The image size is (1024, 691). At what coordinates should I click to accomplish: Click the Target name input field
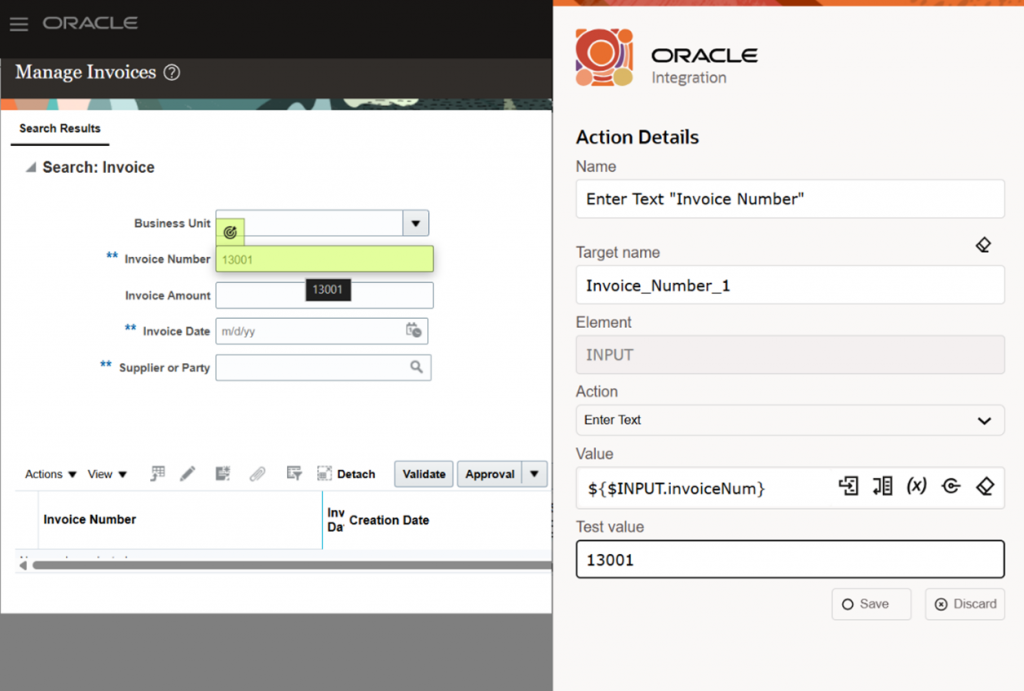[790, 285]
